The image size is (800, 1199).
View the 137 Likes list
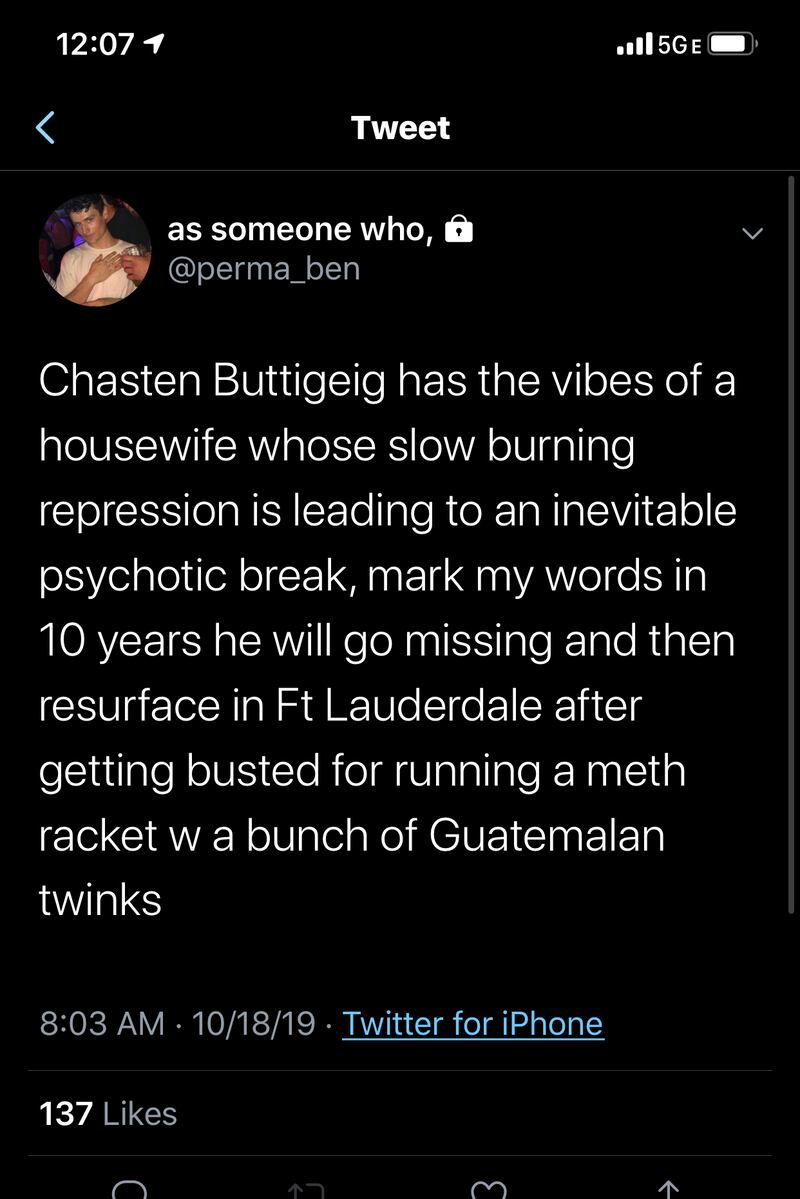[108, 1113]
